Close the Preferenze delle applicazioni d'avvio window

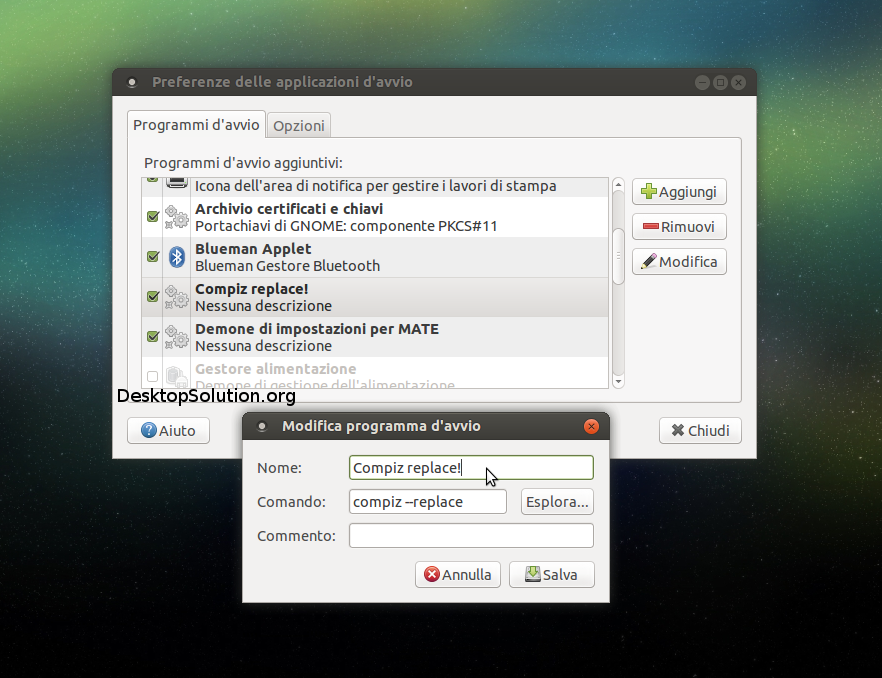(739, 83)
